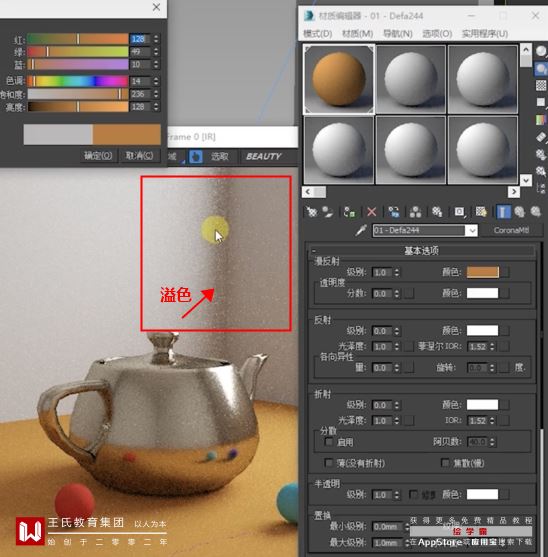The width and height of the screenshot is (548, 557).
Task: Click the 漫反射 级别 spinner arrows
Action: click(397, 272)
